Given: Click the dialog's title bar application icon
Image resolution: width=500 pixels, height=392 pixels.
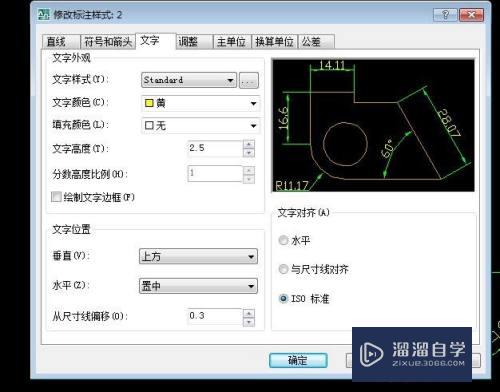Looking at the screenshot, I should click(x=44, y=15).
